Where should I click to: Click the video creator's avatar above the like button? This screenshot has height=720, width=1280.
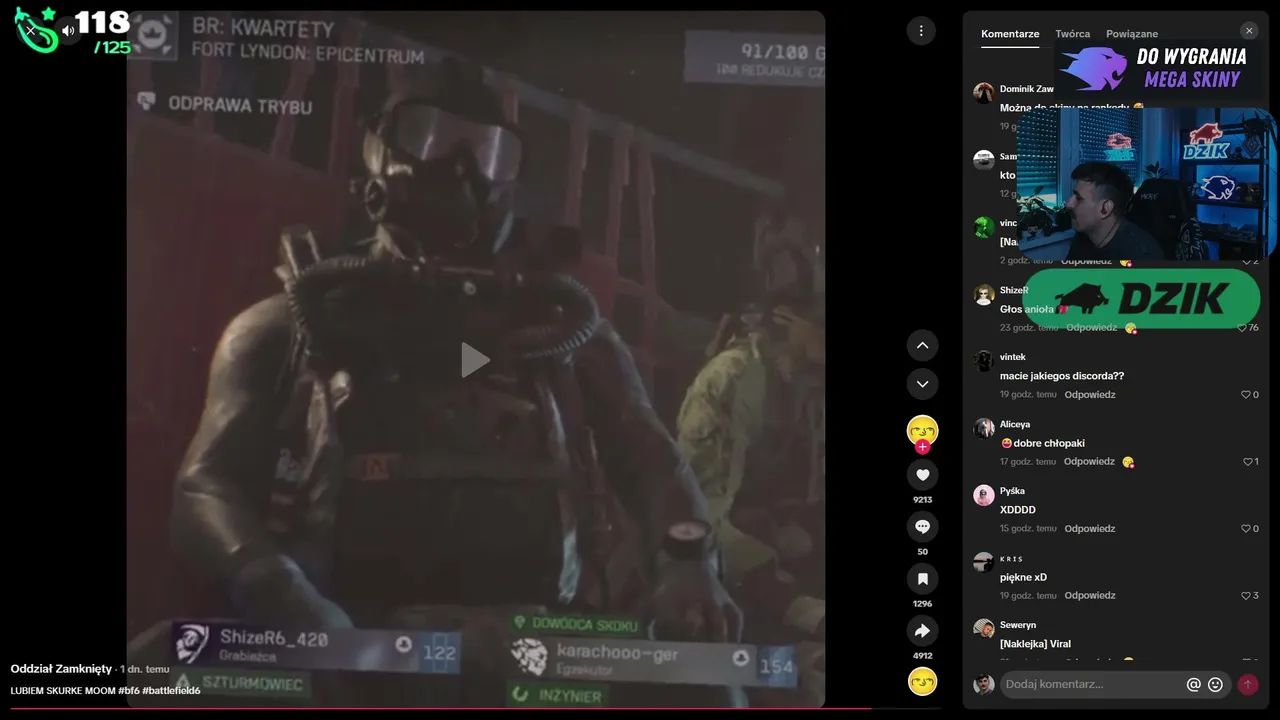[x=922, y=430]
